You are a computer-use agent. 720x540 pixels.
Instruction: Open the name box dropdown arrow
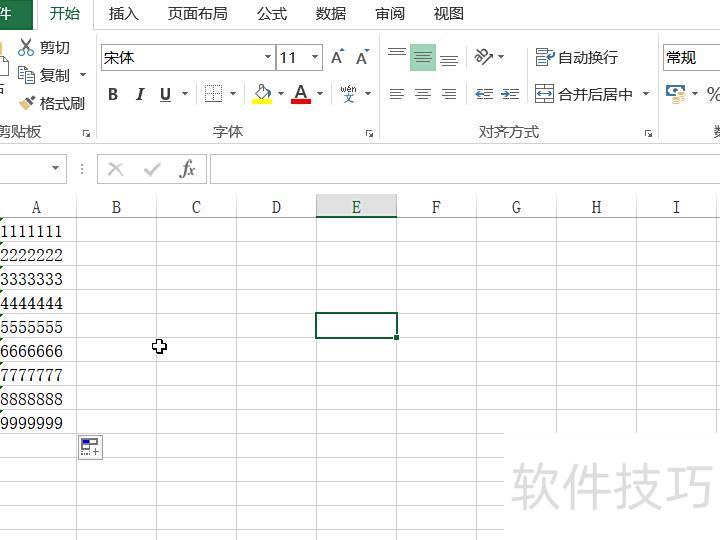coord(56,168)
